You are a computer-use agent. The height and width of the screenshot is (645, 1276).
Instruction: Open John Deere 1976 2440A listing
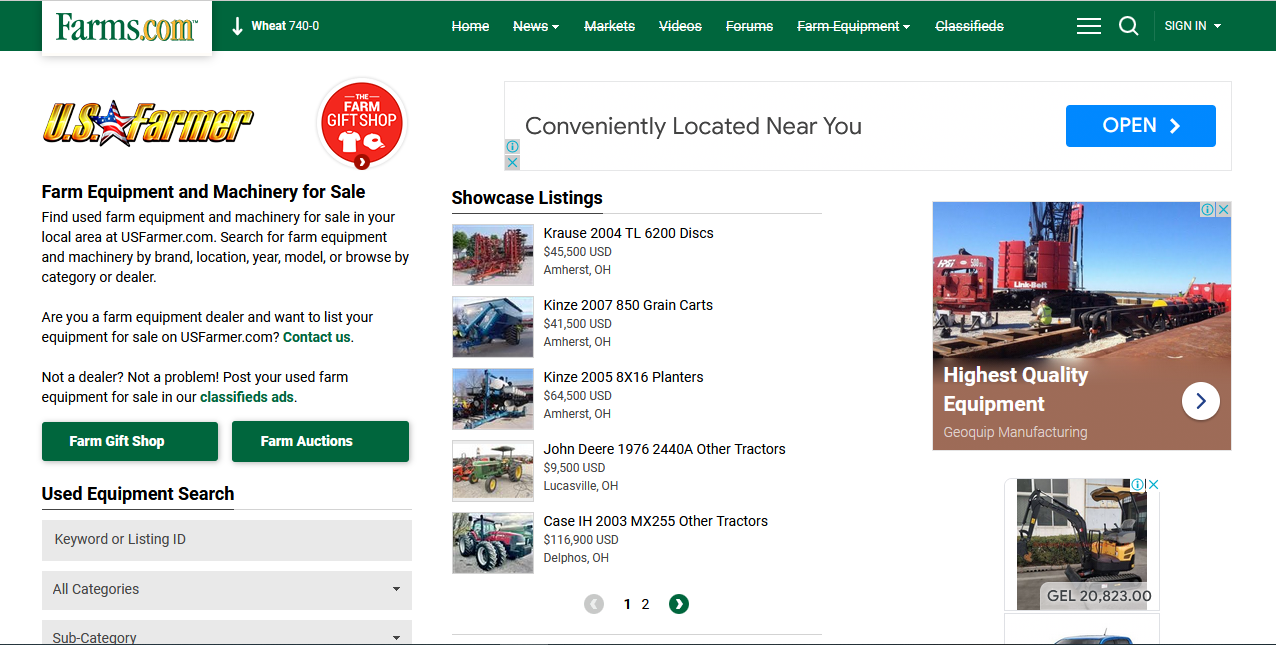point(664,449)
